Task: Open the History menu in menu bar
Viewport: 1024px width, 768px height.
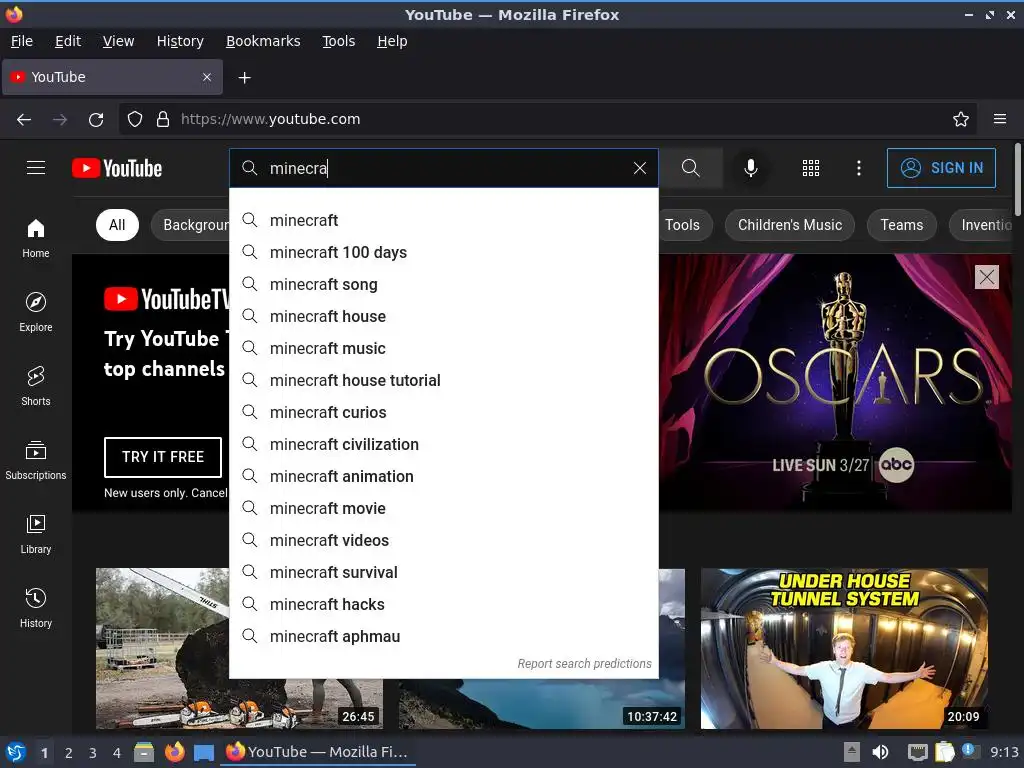Action: click(x=180, y=41)
